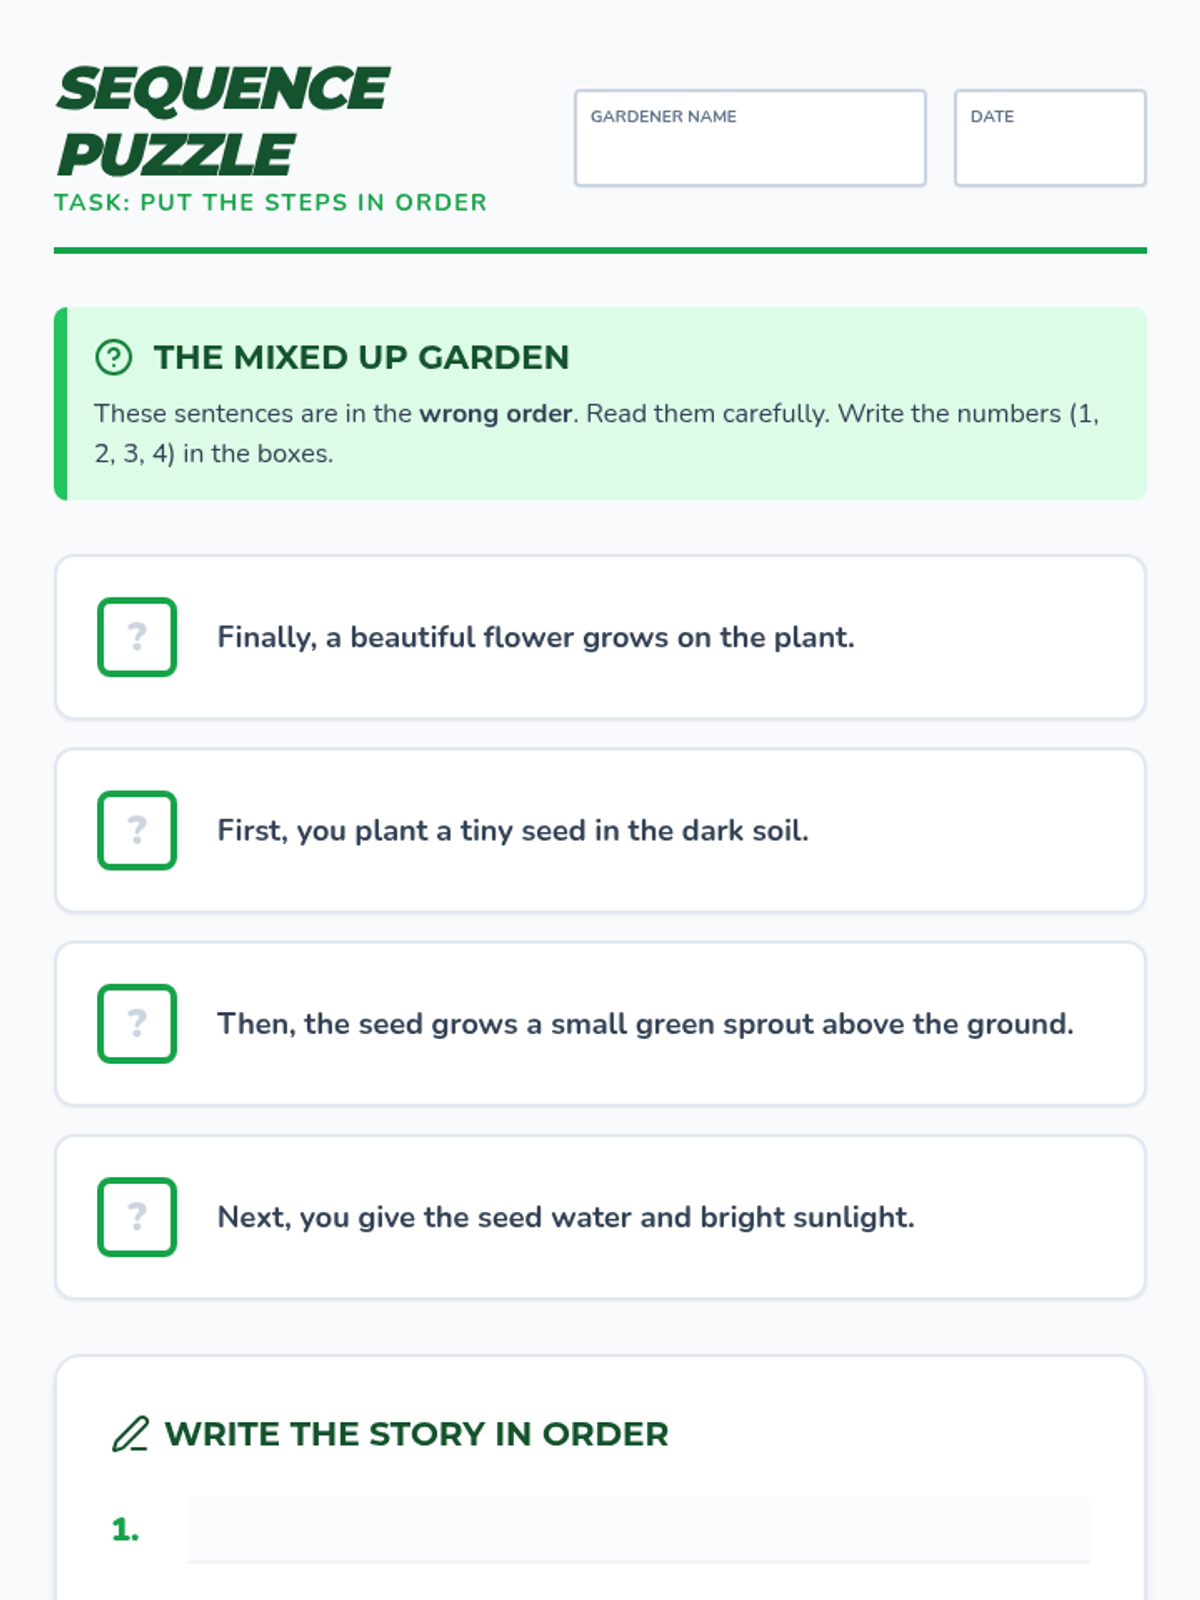Select the answer box for the Finally sentence
1200x1600 pixels.
137,637
